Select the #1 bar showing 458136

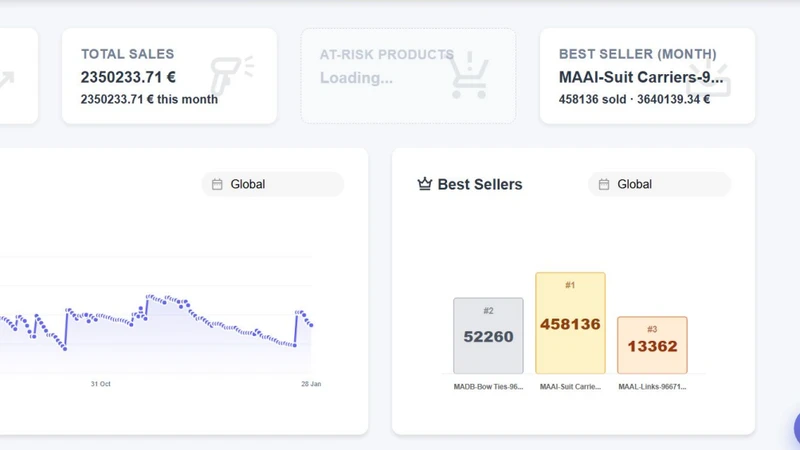(x=570, y=323)
